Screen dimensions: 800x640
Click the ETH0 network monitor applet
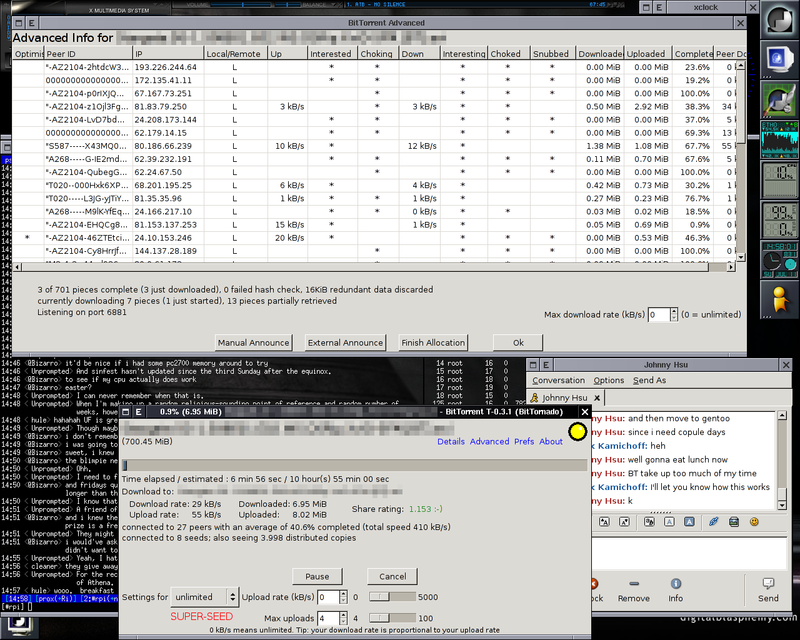pos(780,139)
